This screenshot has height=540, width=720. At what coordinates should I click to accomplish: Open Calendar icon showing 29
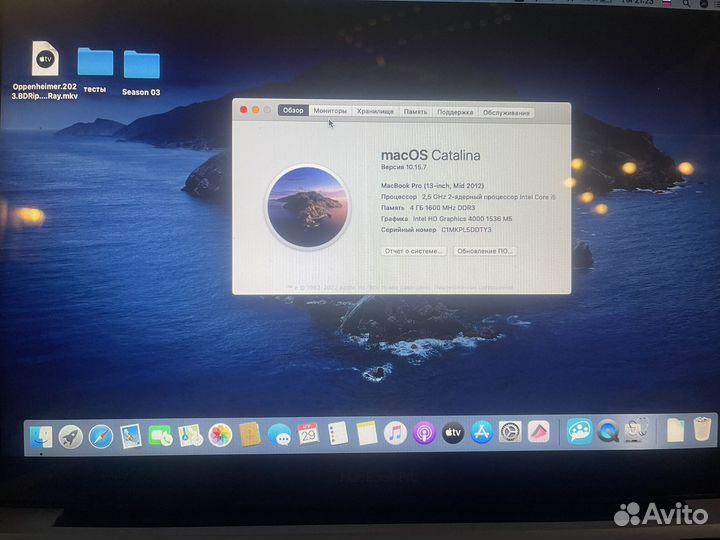point(309,433)
